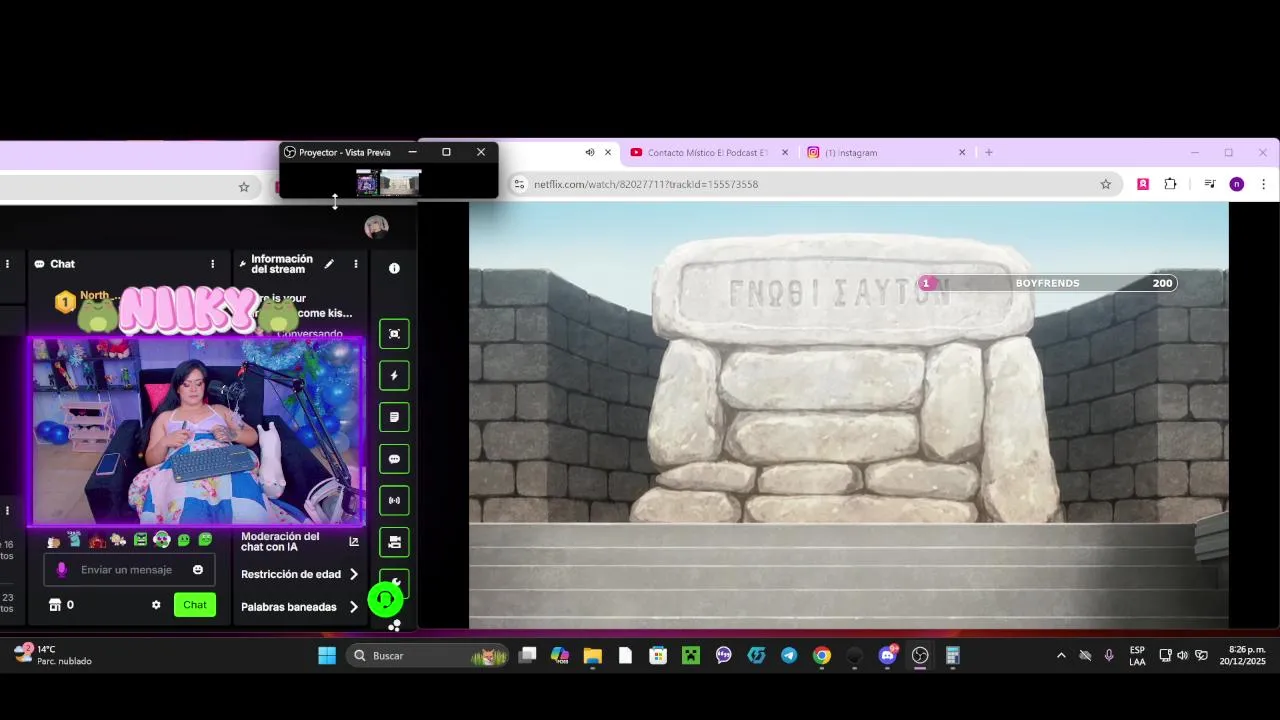Open site info icon beside Netflix URL

519,184
